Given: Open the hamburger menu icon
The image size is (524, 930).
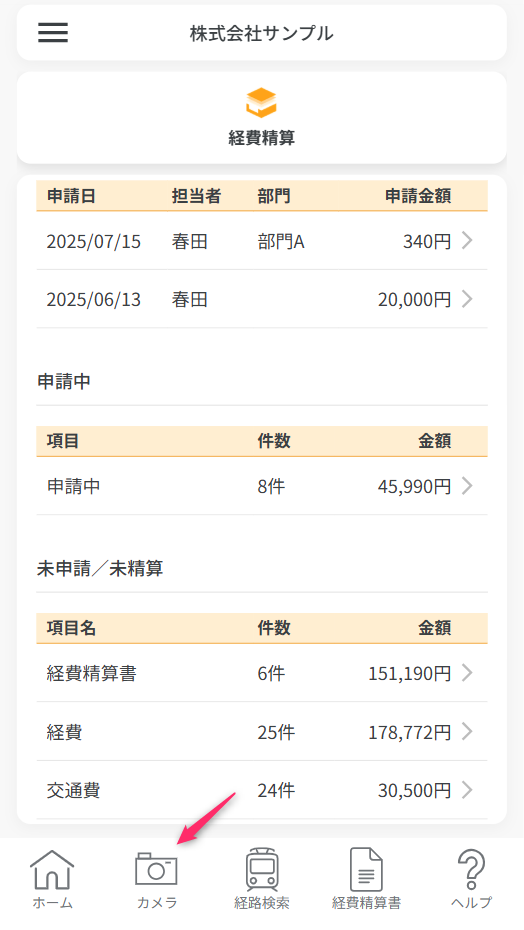Looking at the screenshot, I should pyautogui.click(x=53, y=33).
